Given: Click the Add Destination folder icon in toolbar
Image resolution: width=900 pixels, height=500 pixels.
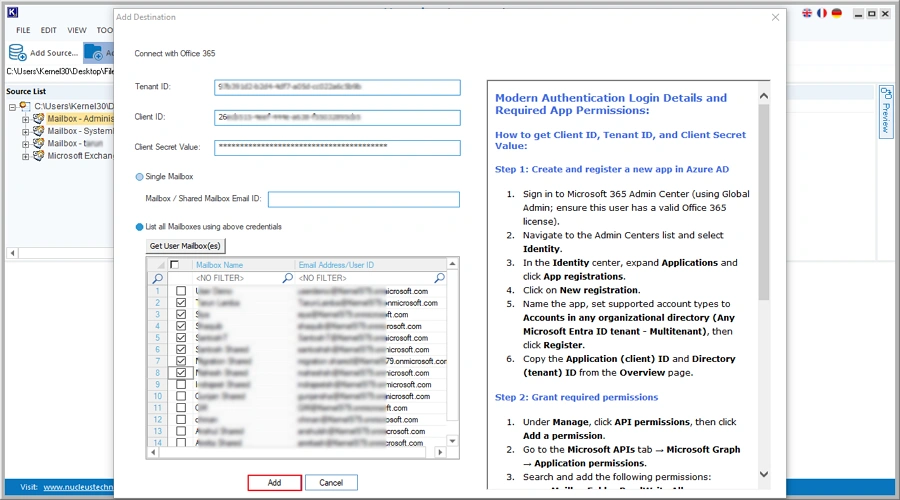Looking at the screenshot, I should (94, 53).
